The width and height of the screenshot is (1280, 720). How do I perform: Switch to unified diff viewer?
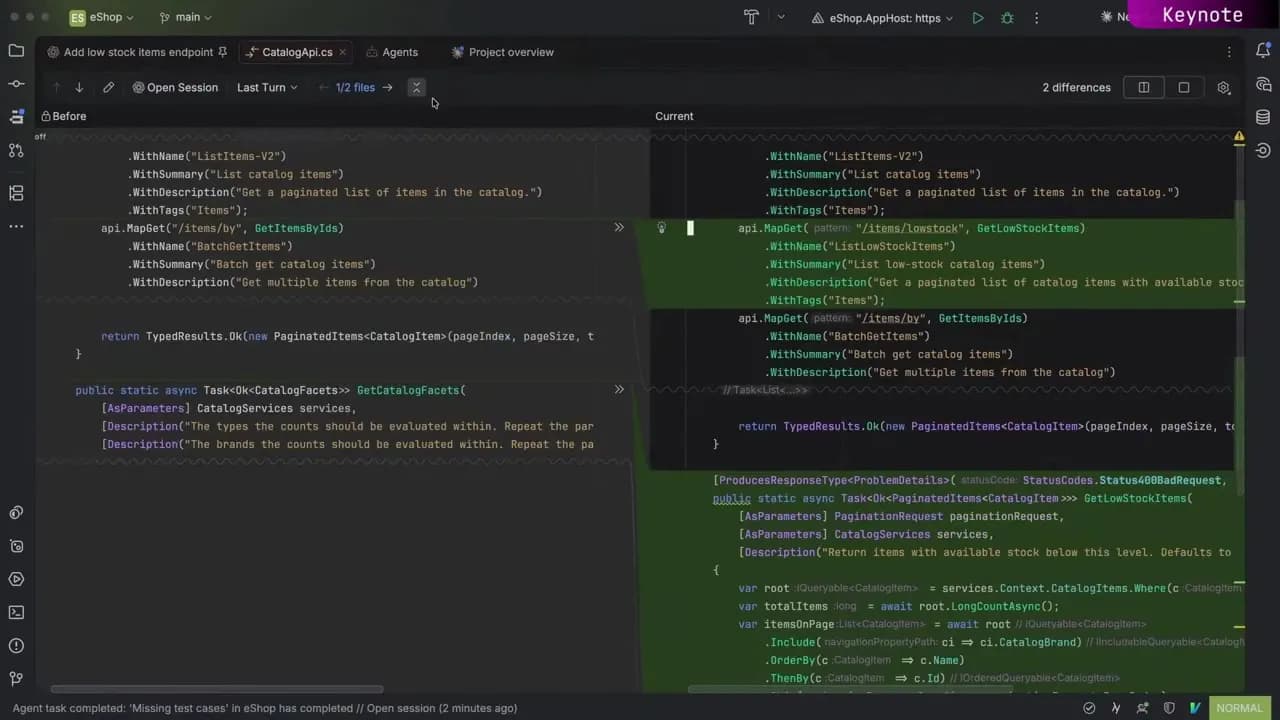1184,88
